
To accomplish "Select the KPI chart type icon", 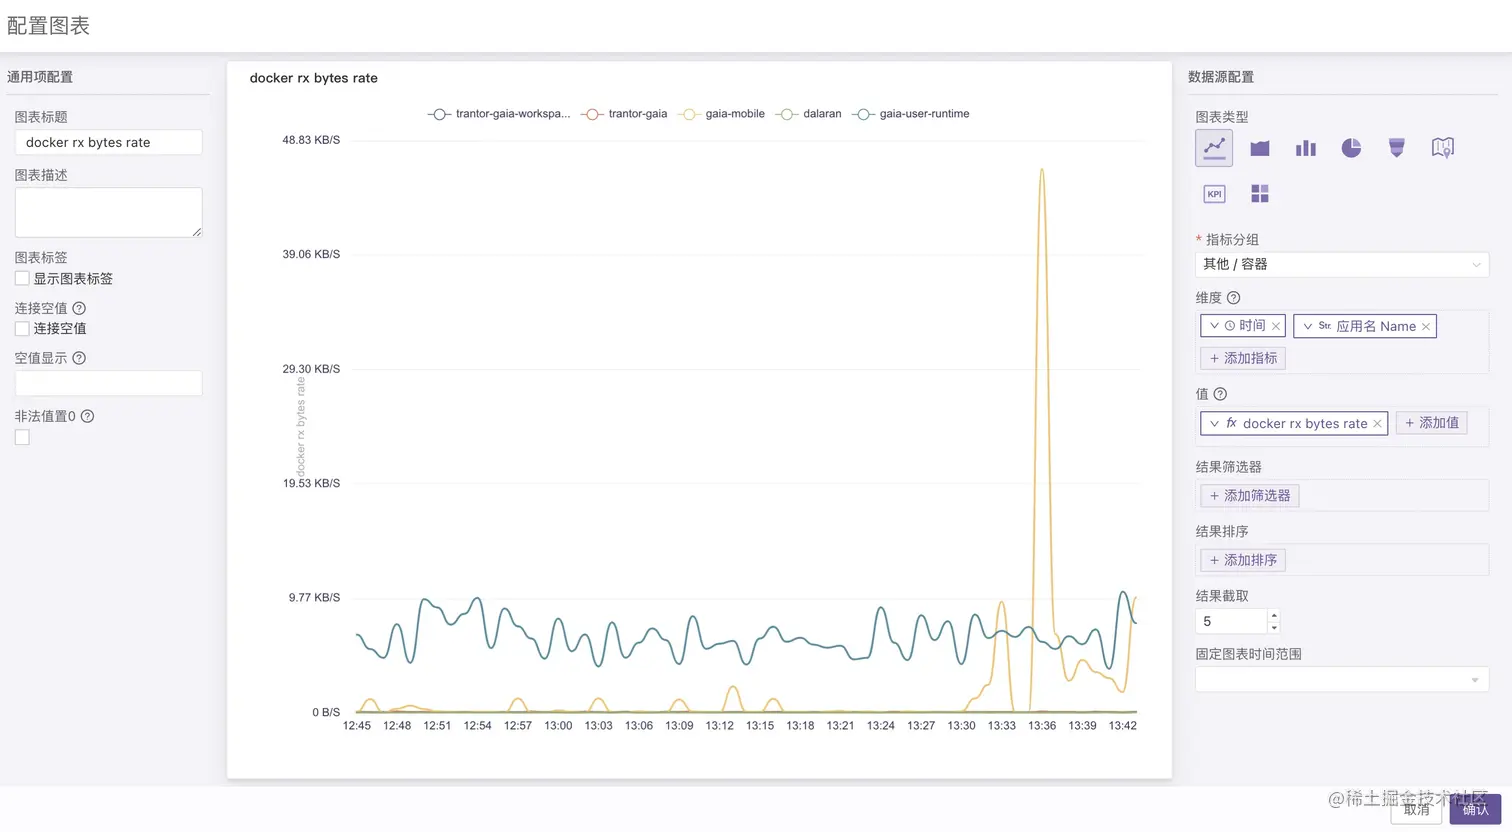I will 1214,194.
